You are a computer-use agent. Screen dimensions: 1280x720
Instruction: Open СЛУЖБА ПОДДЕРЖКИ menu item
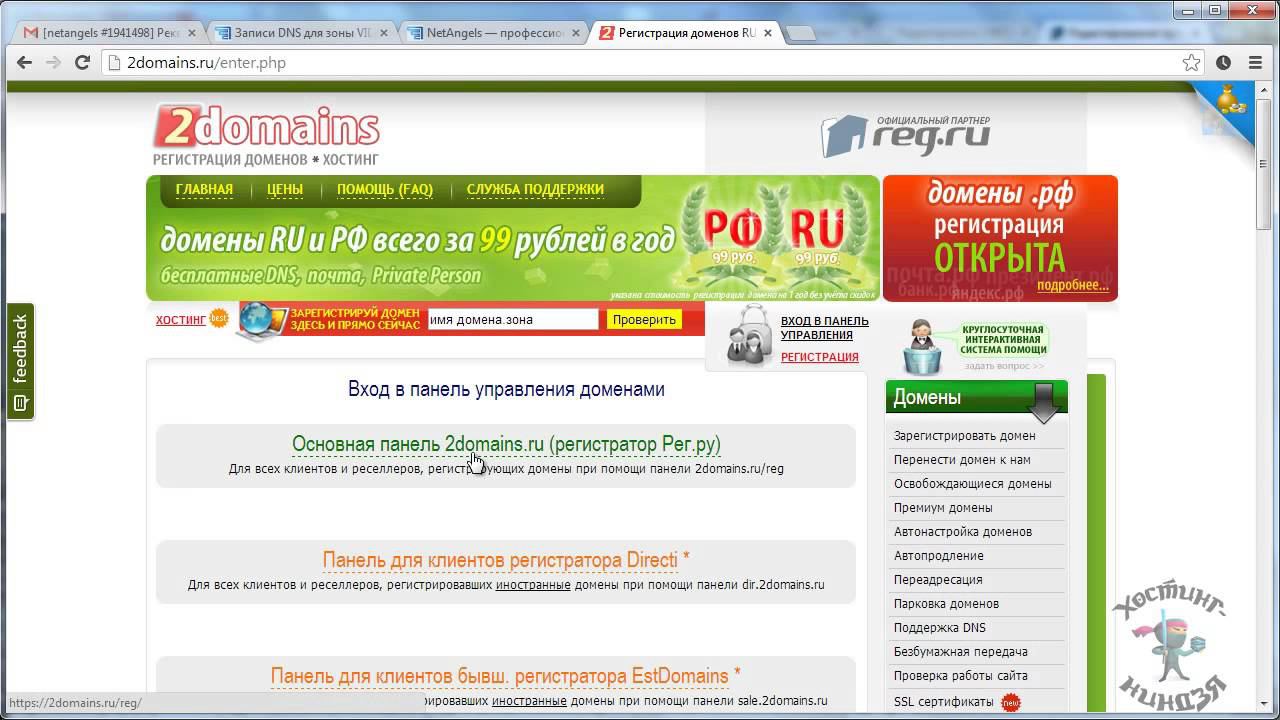coord(535,189)
